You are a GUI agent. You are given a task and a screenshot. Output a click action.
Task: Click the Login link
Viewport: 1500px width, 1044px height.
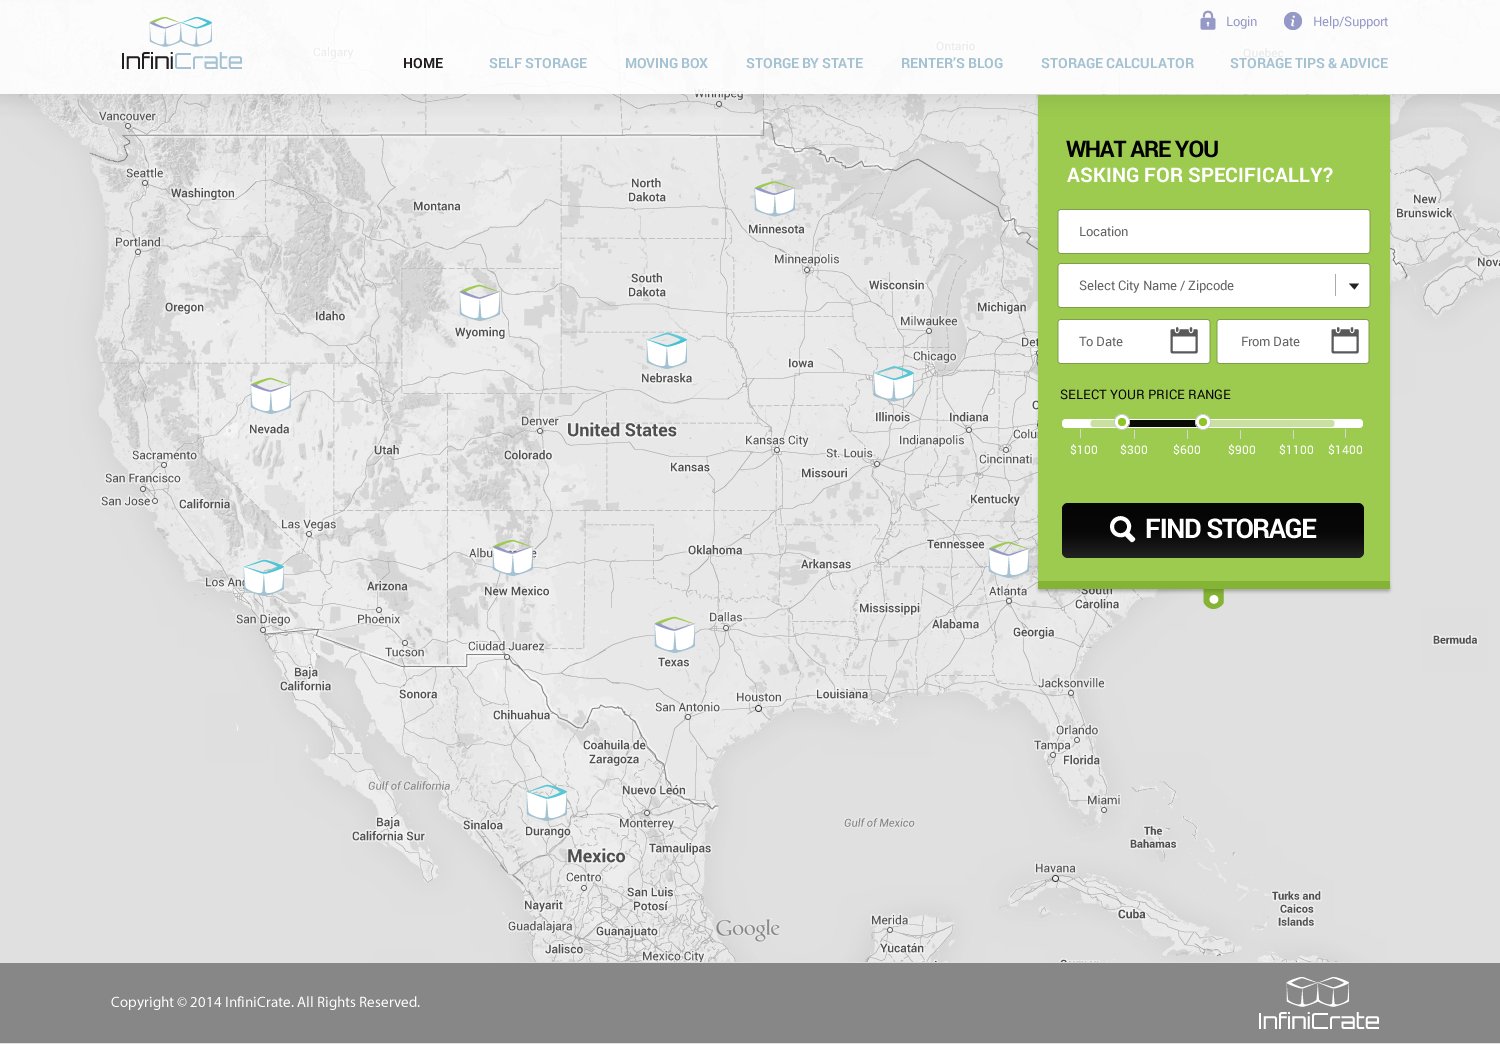1241,22
